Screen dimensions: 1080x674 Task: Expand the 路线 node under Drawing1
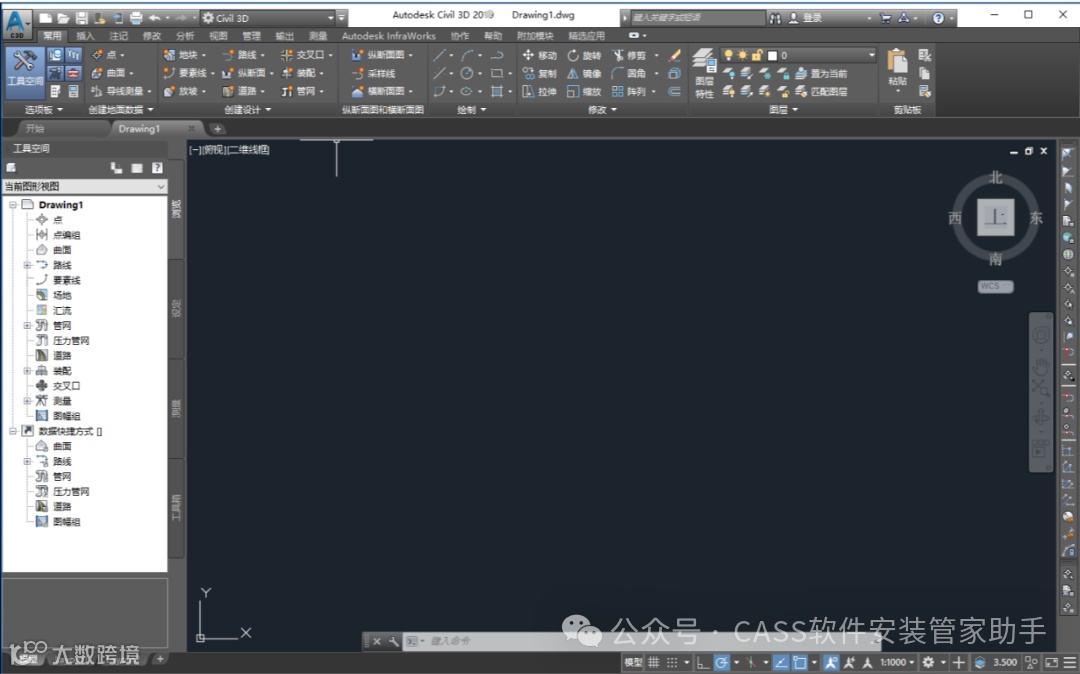(x=28, y=265)
